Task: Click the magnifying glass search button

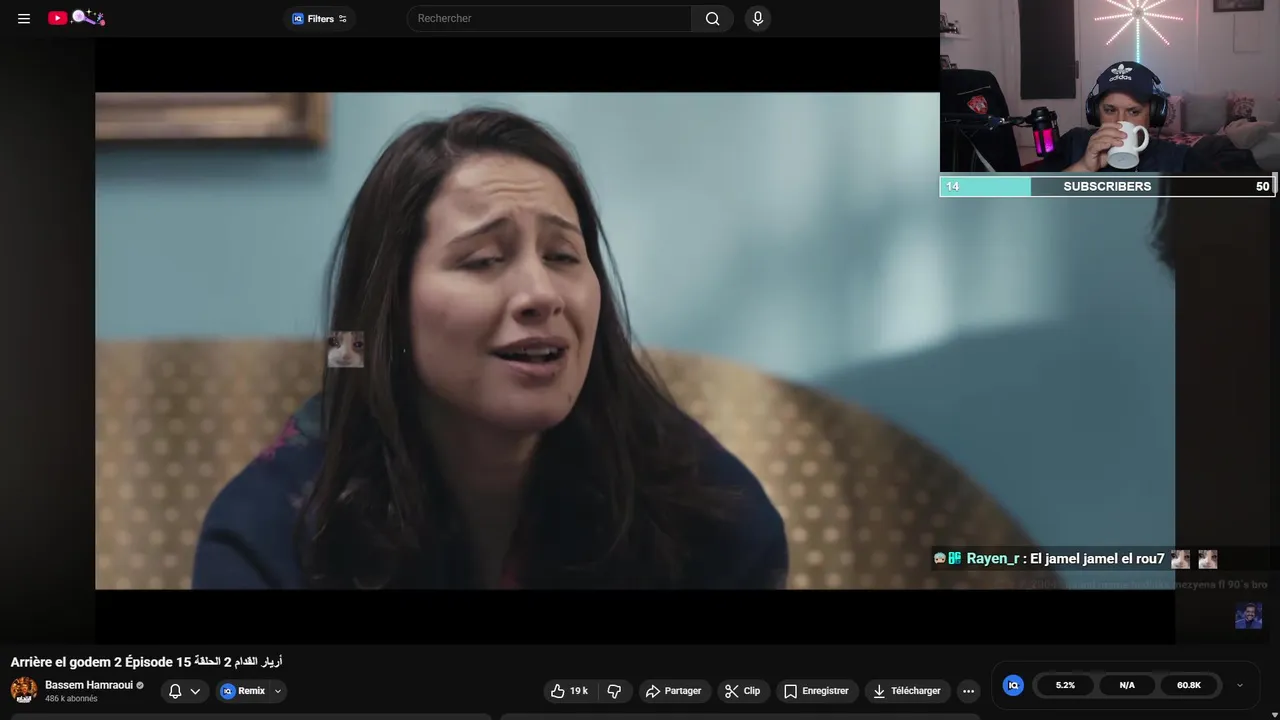Action: (x=712, y=18)
